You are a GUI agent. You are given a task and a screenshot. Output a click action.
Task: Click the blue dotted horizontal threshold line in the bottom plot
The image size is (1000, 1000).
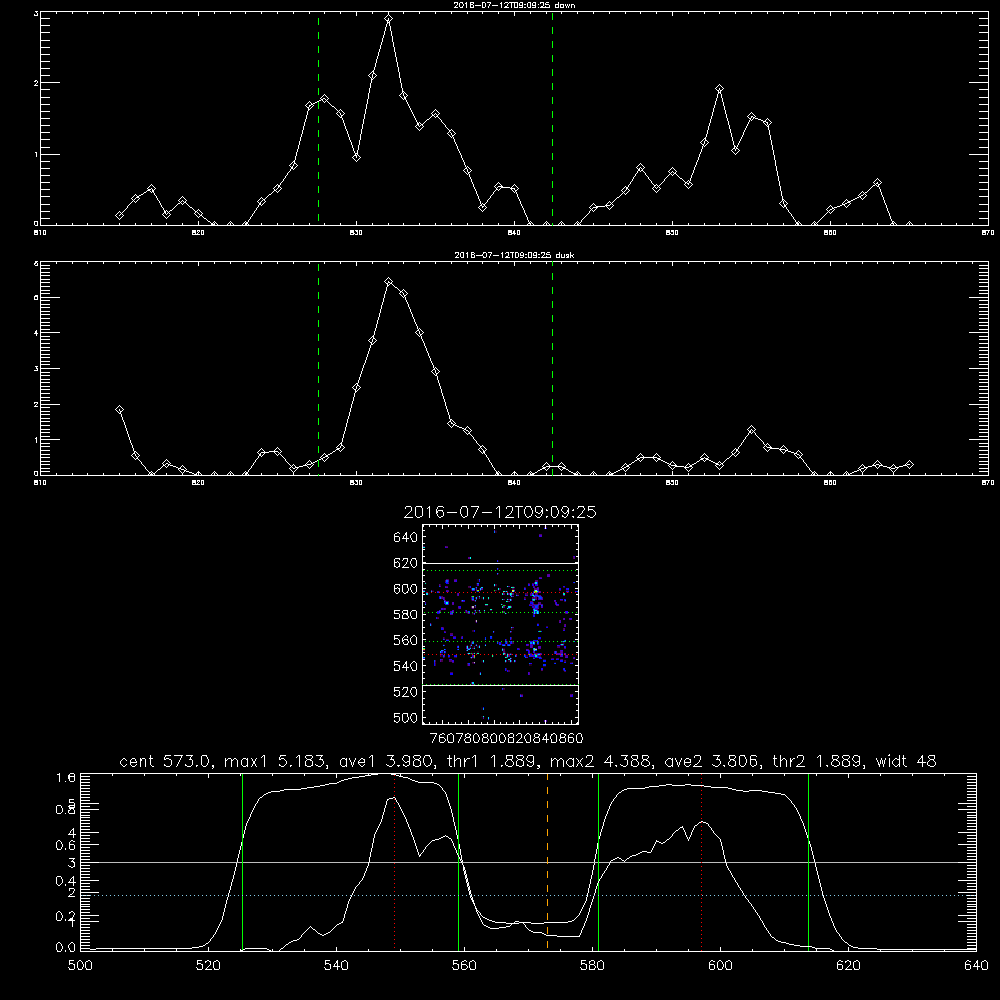tap(528, 895)
